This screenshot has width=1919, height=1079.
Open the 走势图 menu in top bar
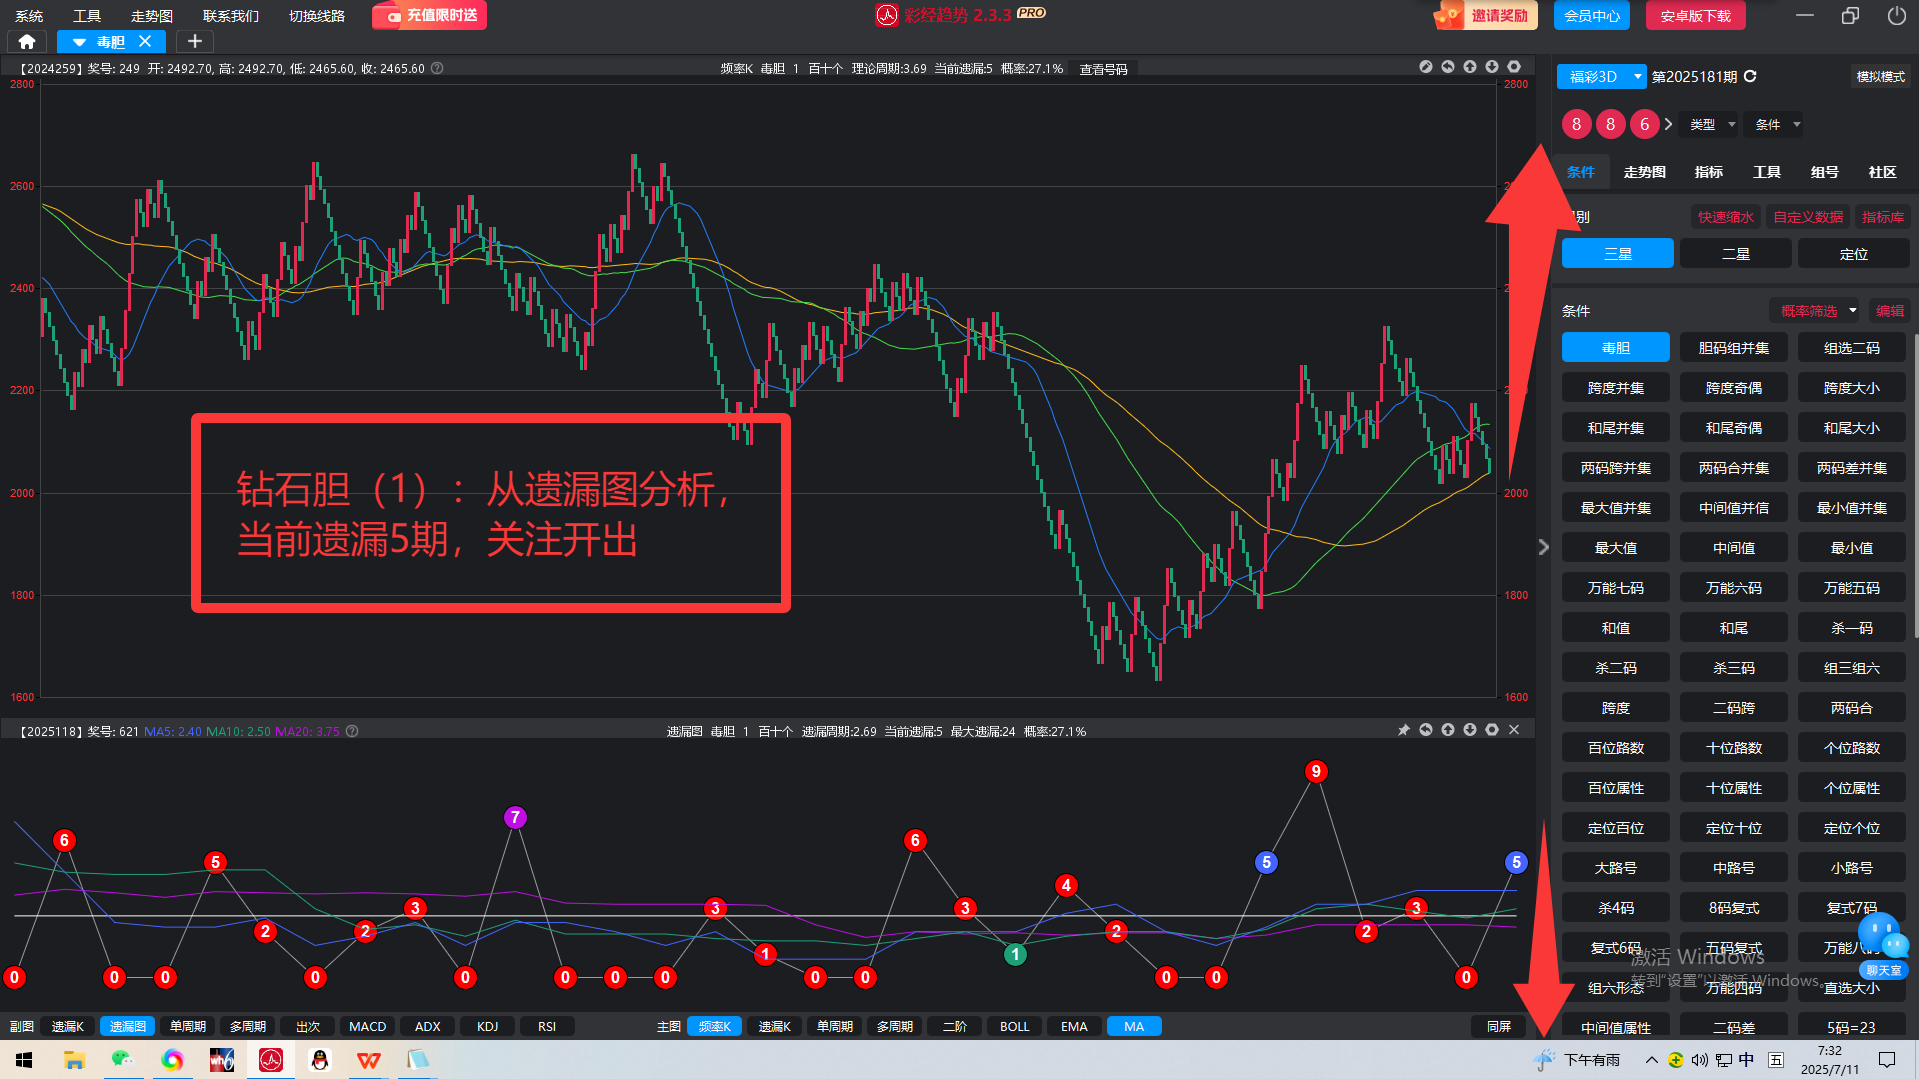pos(152,16)
